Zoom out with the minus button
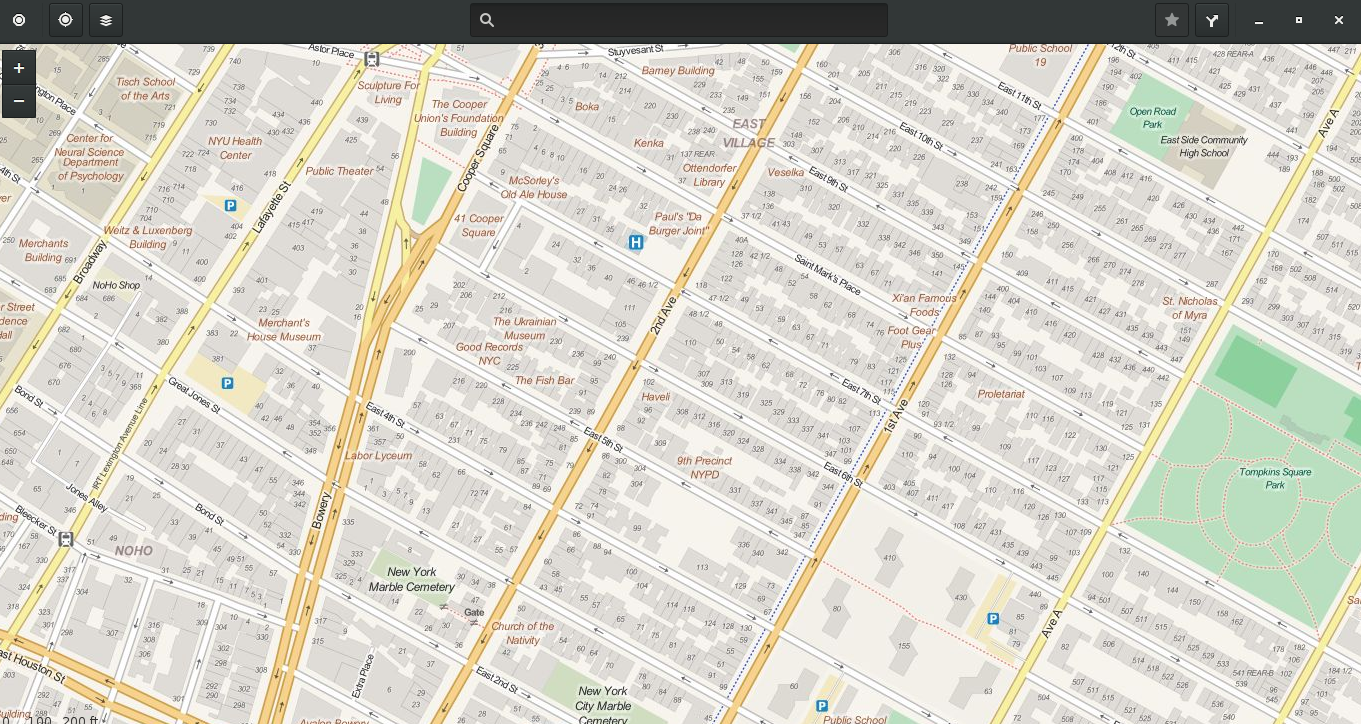This screenshot has width=1361, height=724. (18, 101)
